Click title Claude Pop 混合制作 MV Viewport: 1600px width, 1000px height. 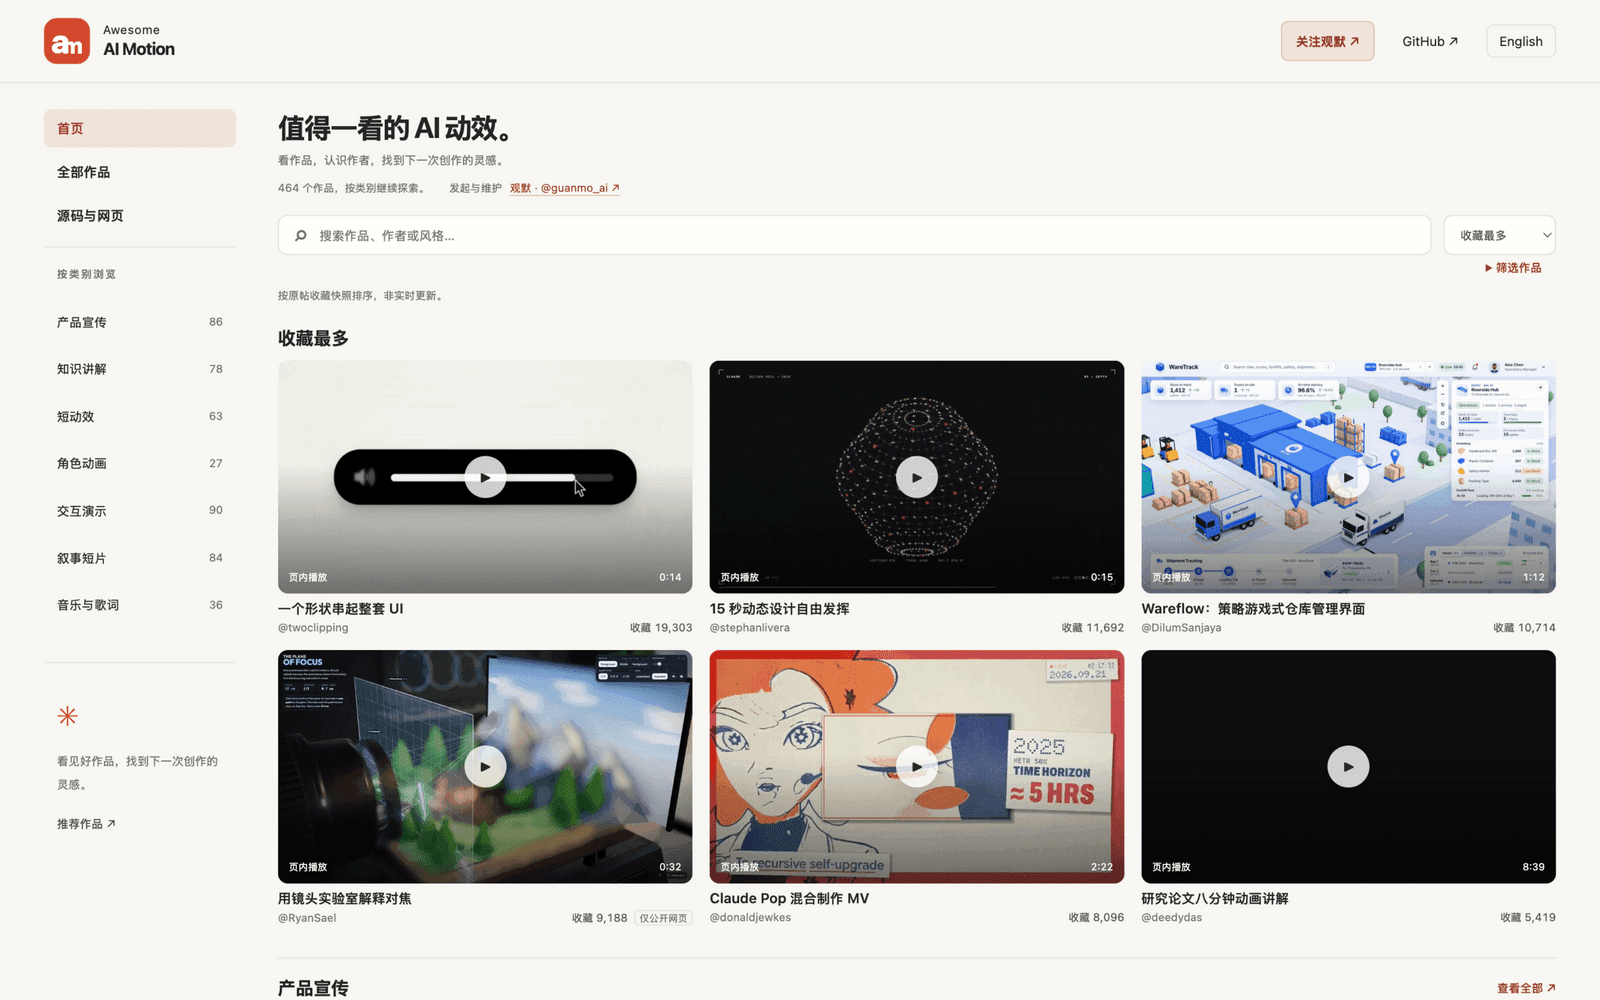click(x=789, y=899)
